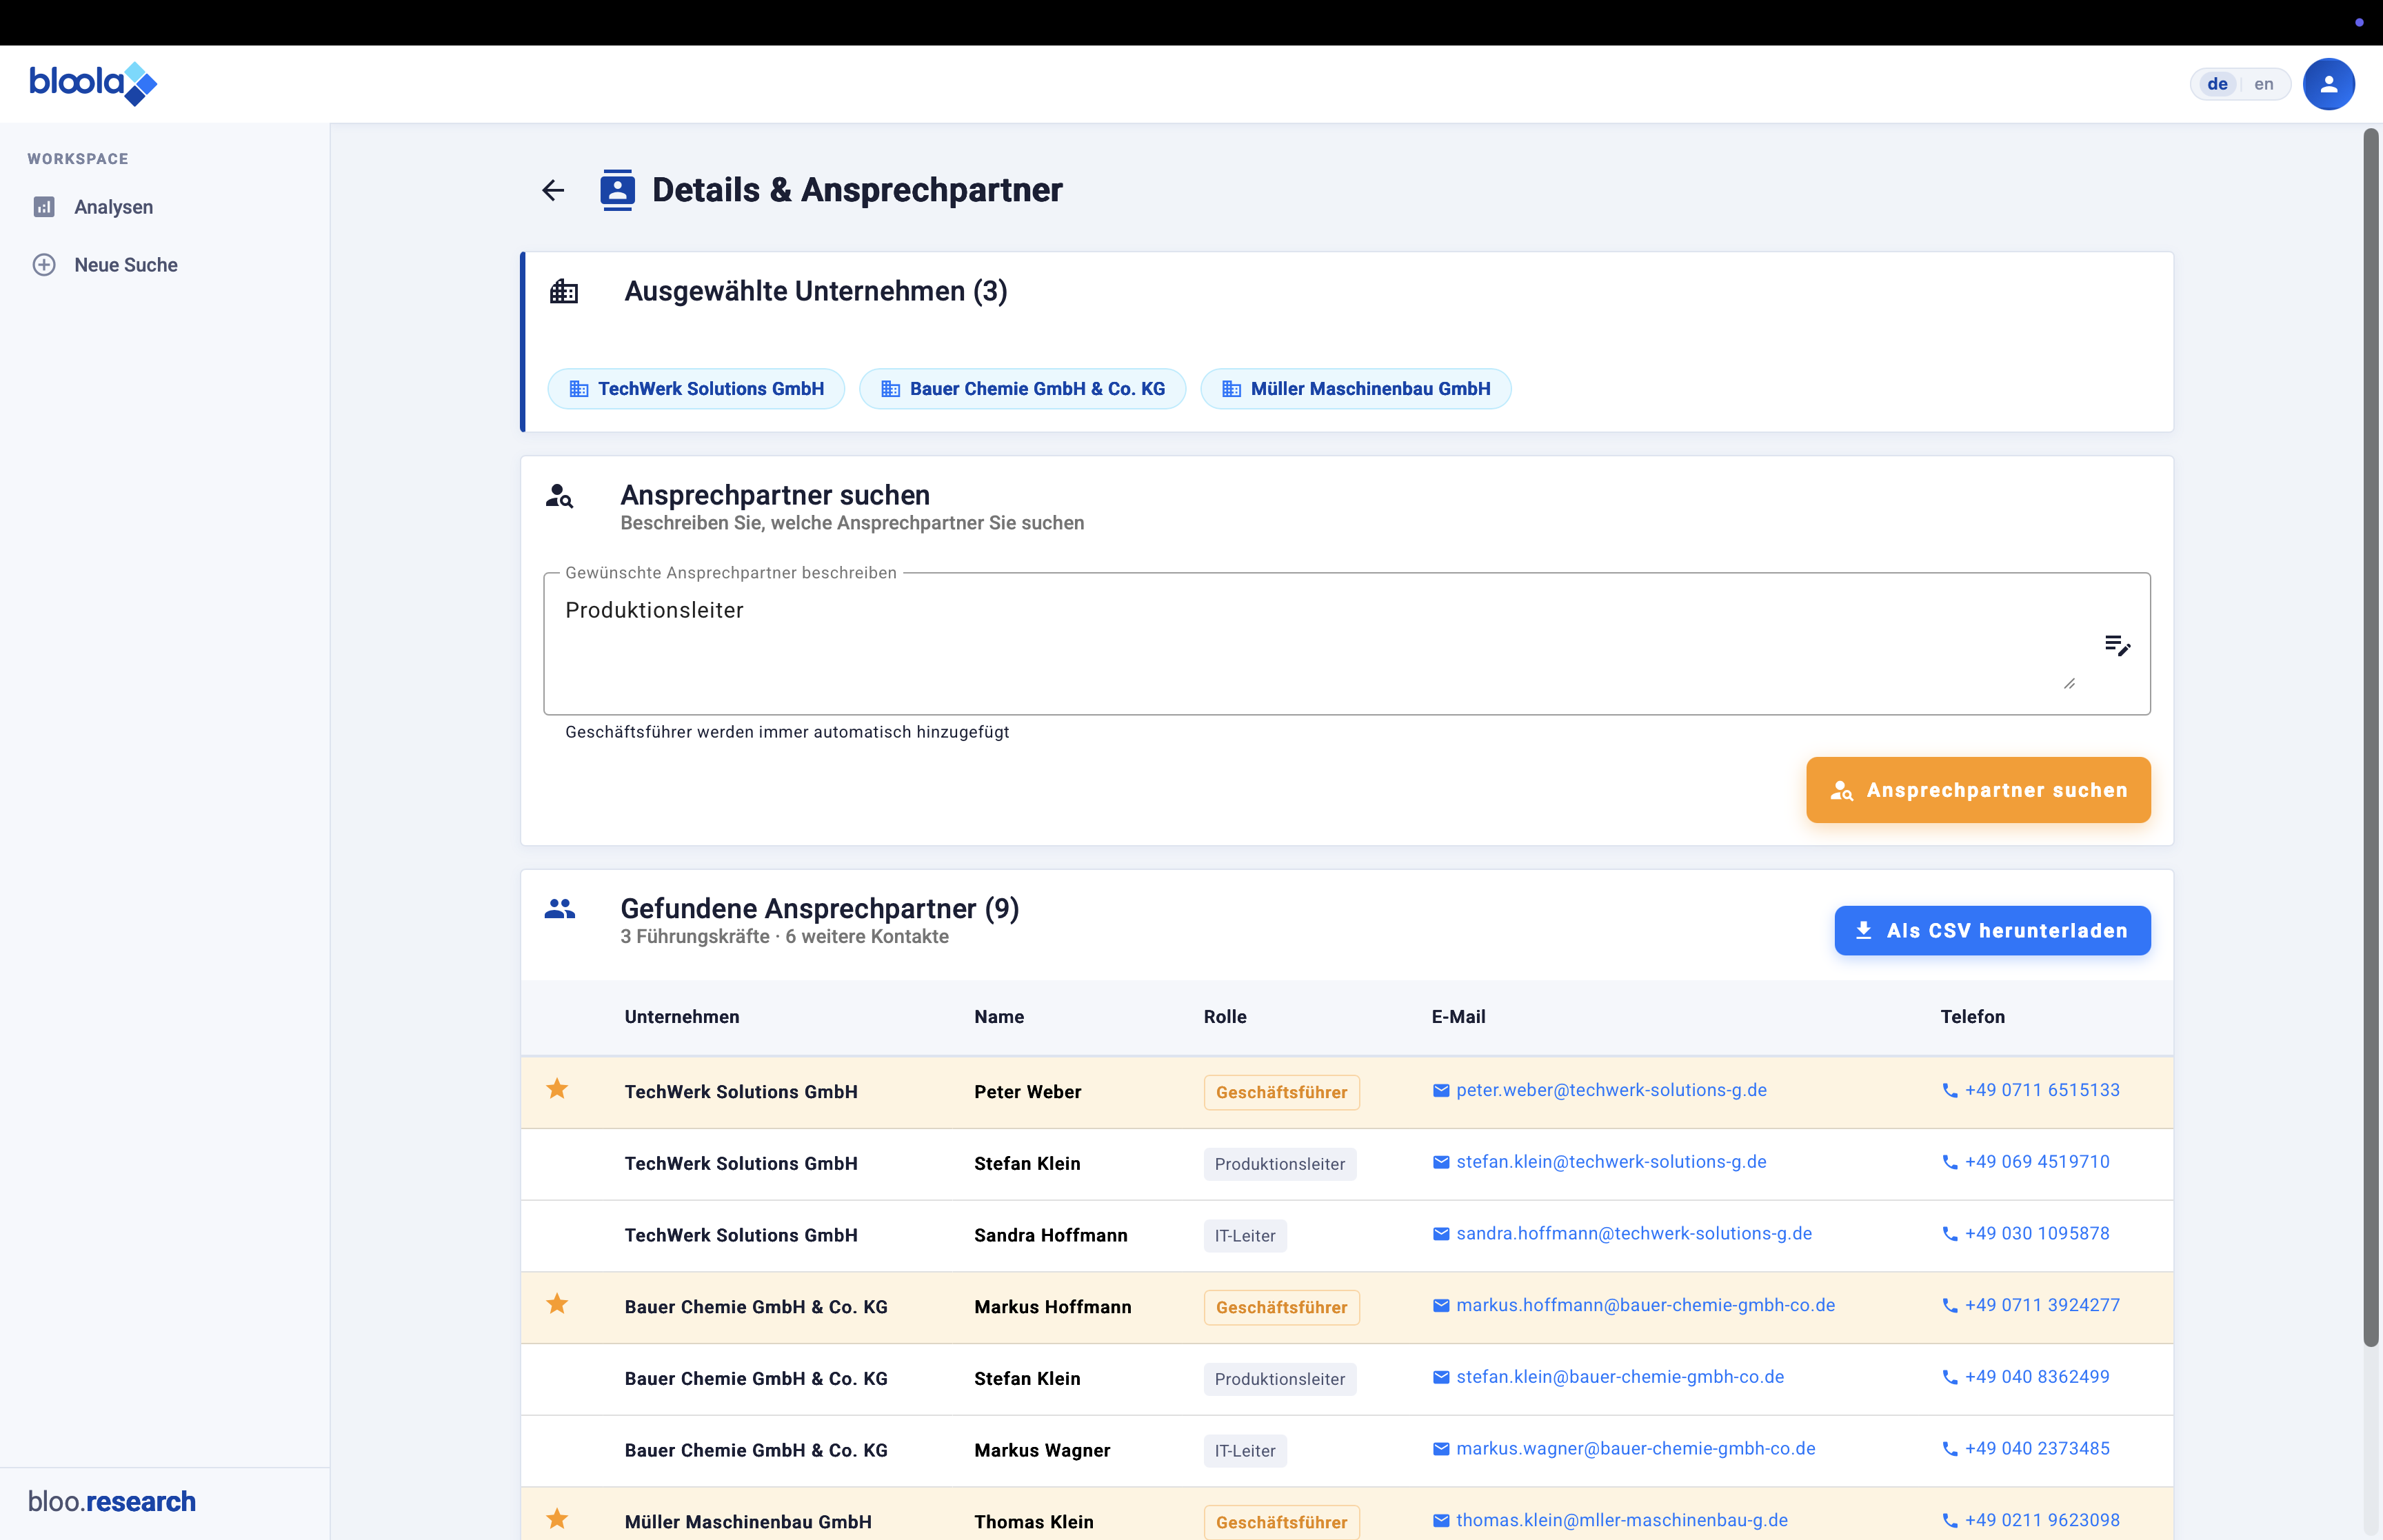The image size is (2383, 1540).
Task: Switch language to en
Action: [x=2264, y=84]
